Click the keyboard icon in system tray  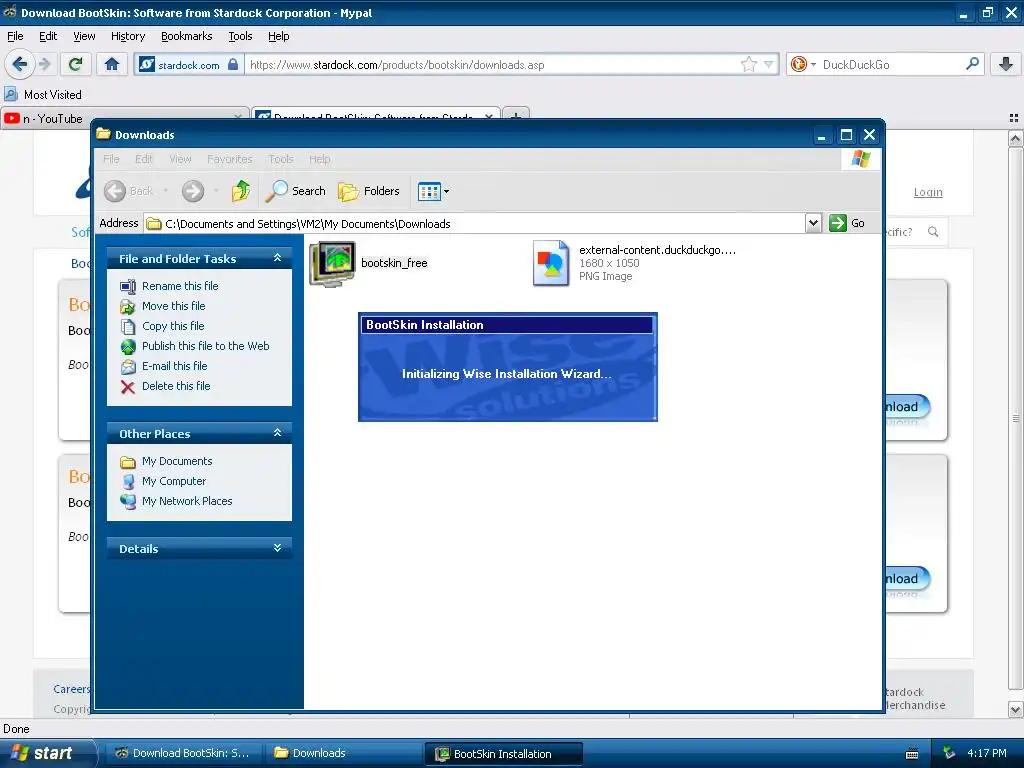912,754
